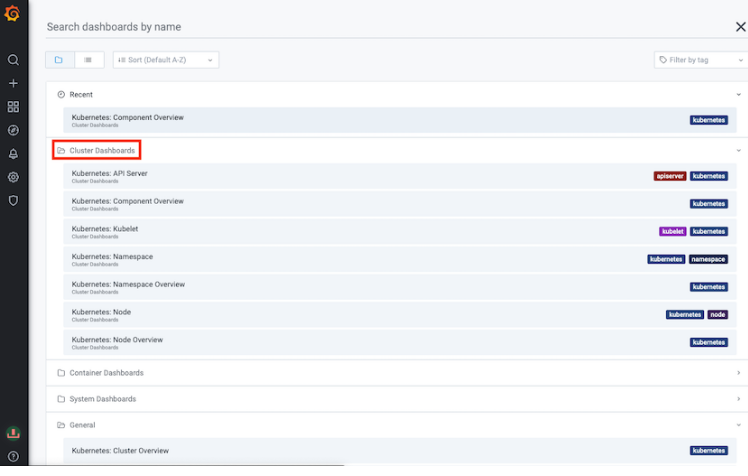Click kubernetes tag on Cluster Overview row

[x=708, y=451]
